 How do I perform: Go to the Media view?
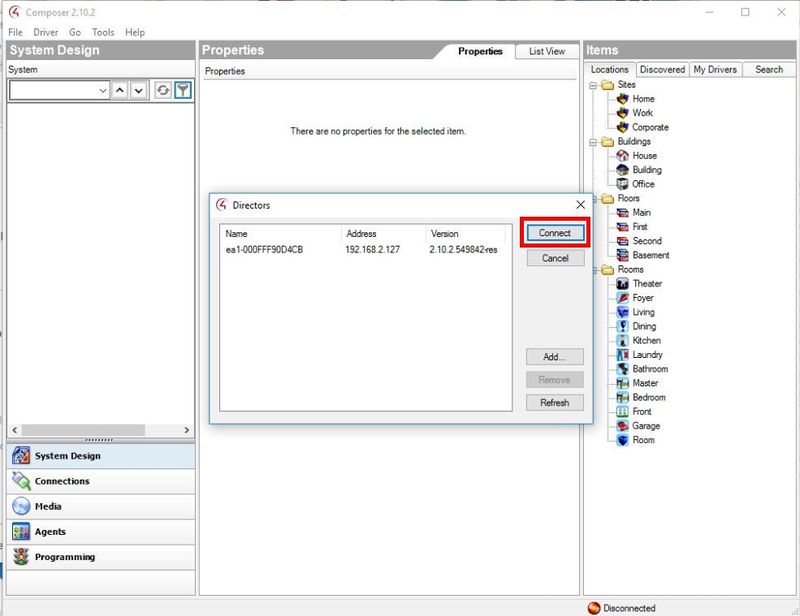pyautogui.click(x=101, y=506)
